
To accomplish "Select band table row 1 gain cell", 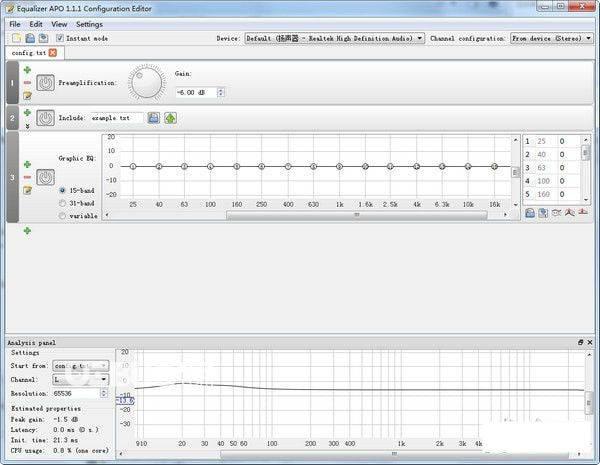I will (562, 141).
